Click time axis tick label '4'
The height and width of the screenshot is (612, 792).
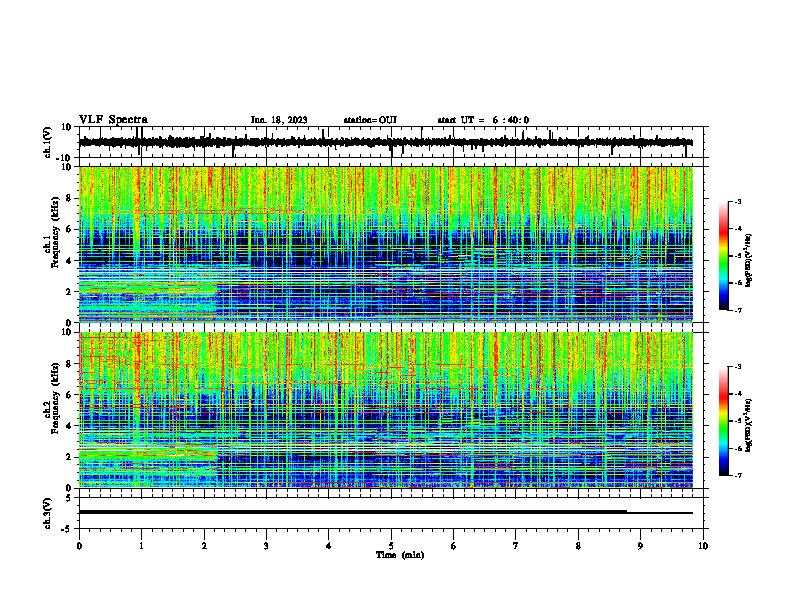coord(329,546)
